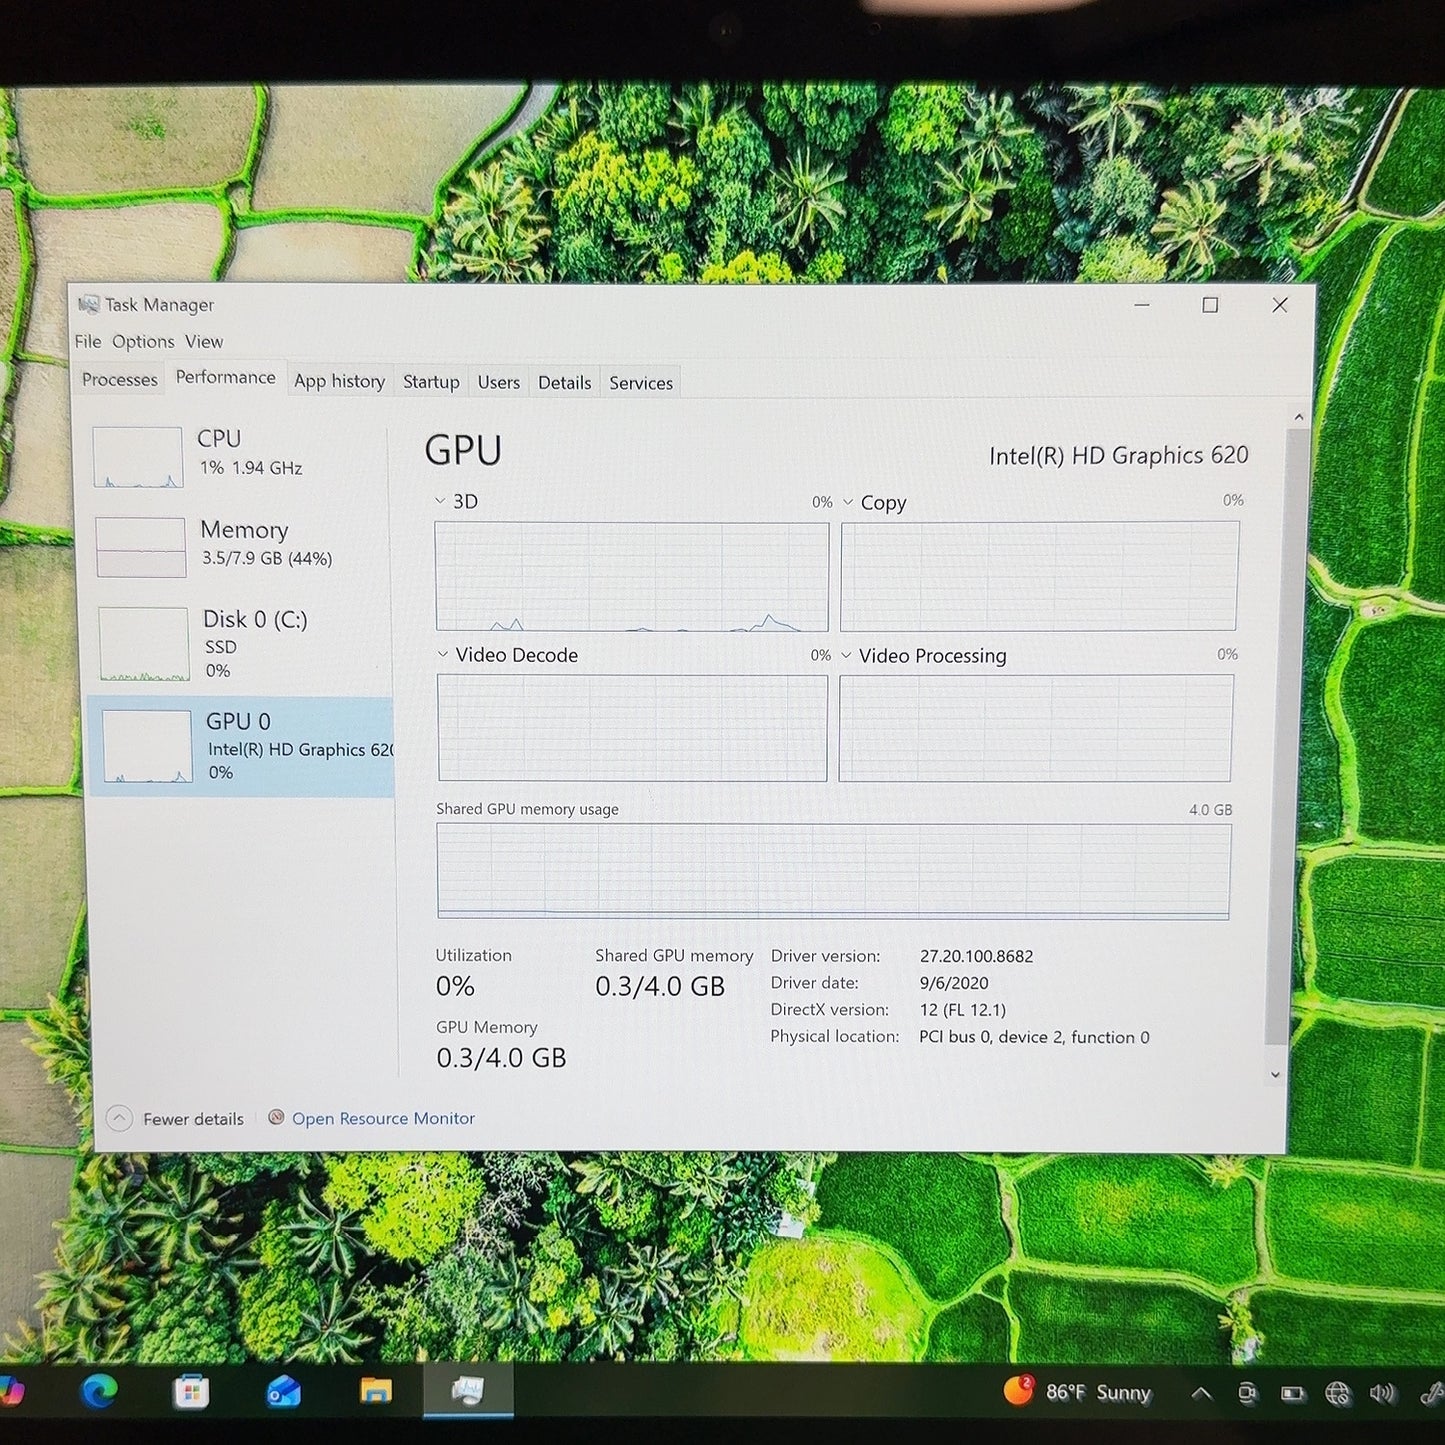Open the File menu
Image resolution: width=1445 pixels, height=1445 pixels.
(88, 341)
